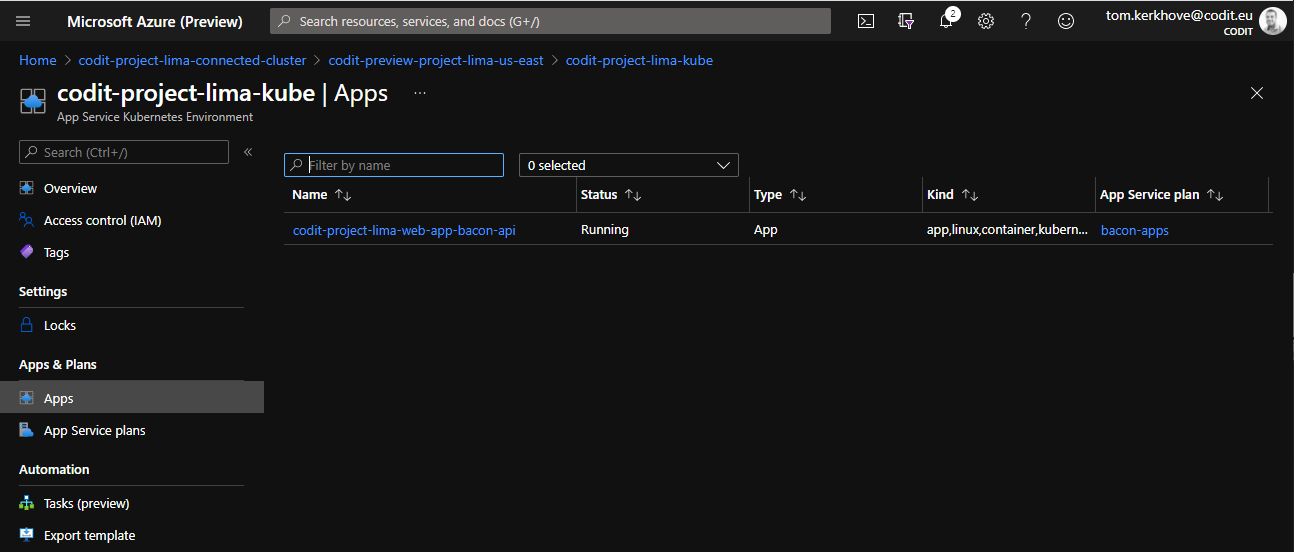Open the portal settings gear
This screenshot has width=1294, height=552.
coord(986,21)
